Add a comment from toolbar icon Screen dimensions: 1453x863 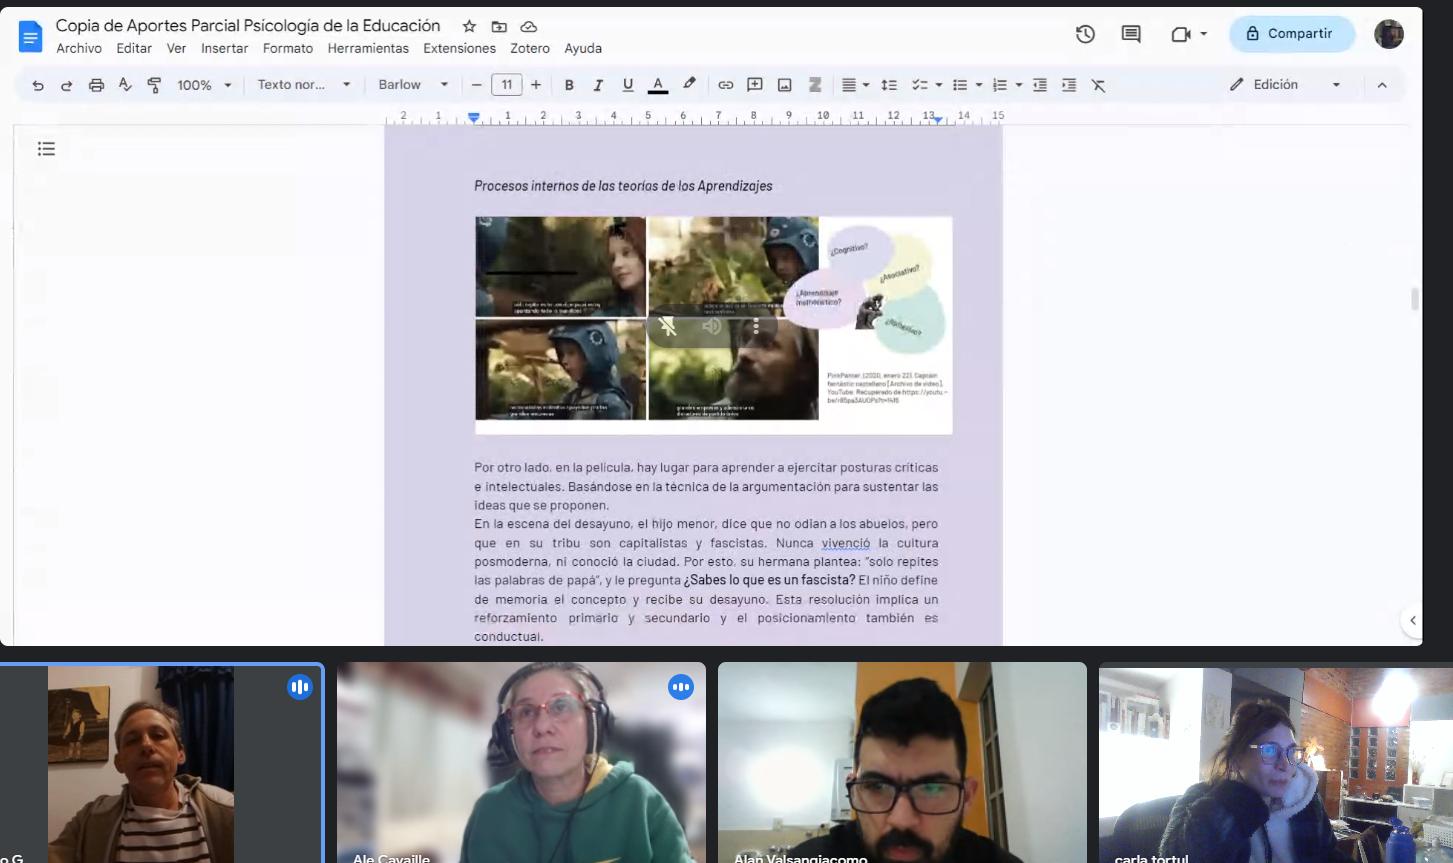point(755,85)
